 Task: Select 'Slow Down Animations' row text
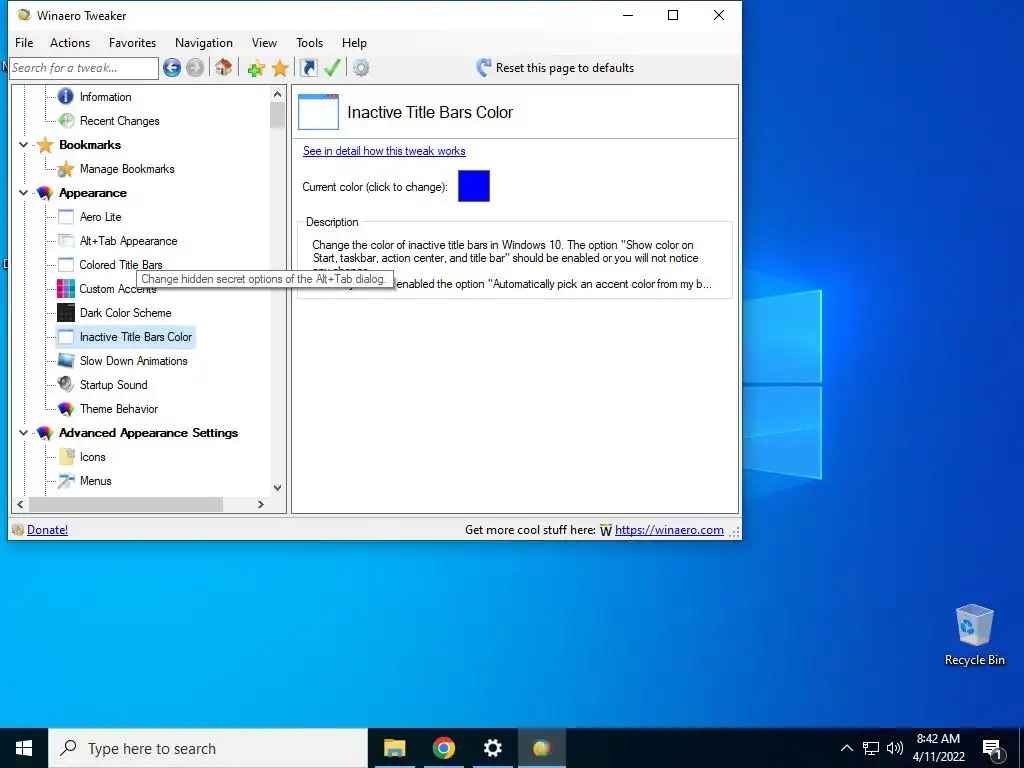tap(133, 360)
